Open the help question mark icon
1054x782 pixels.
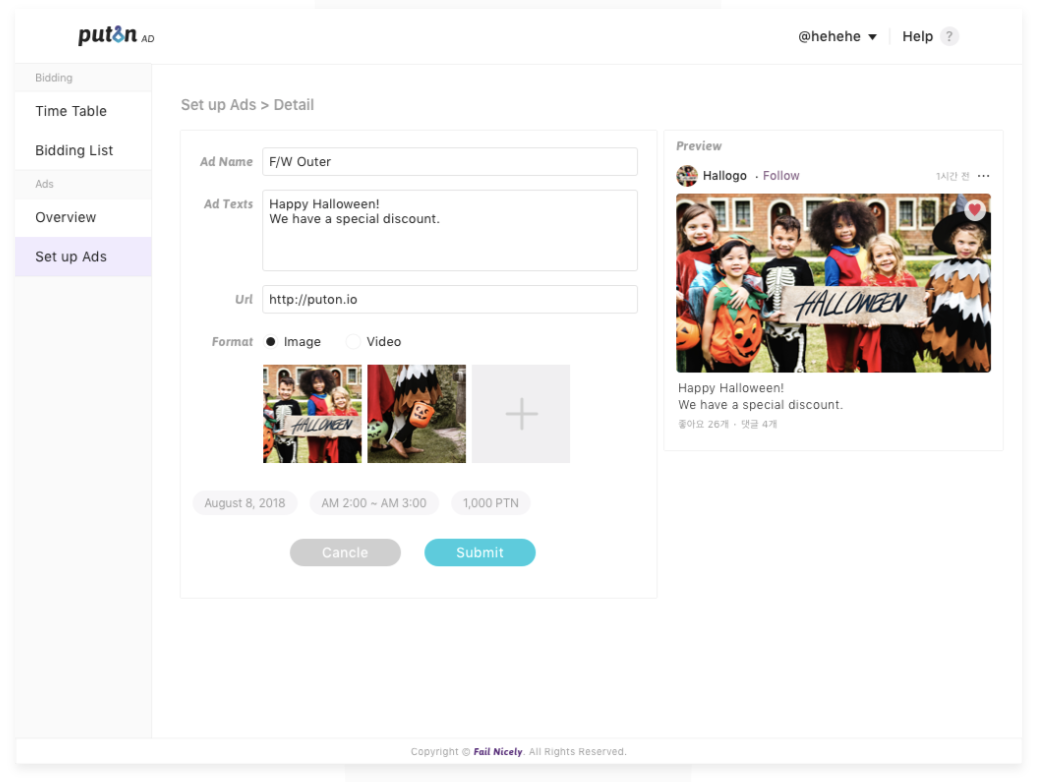click(948, 36)
